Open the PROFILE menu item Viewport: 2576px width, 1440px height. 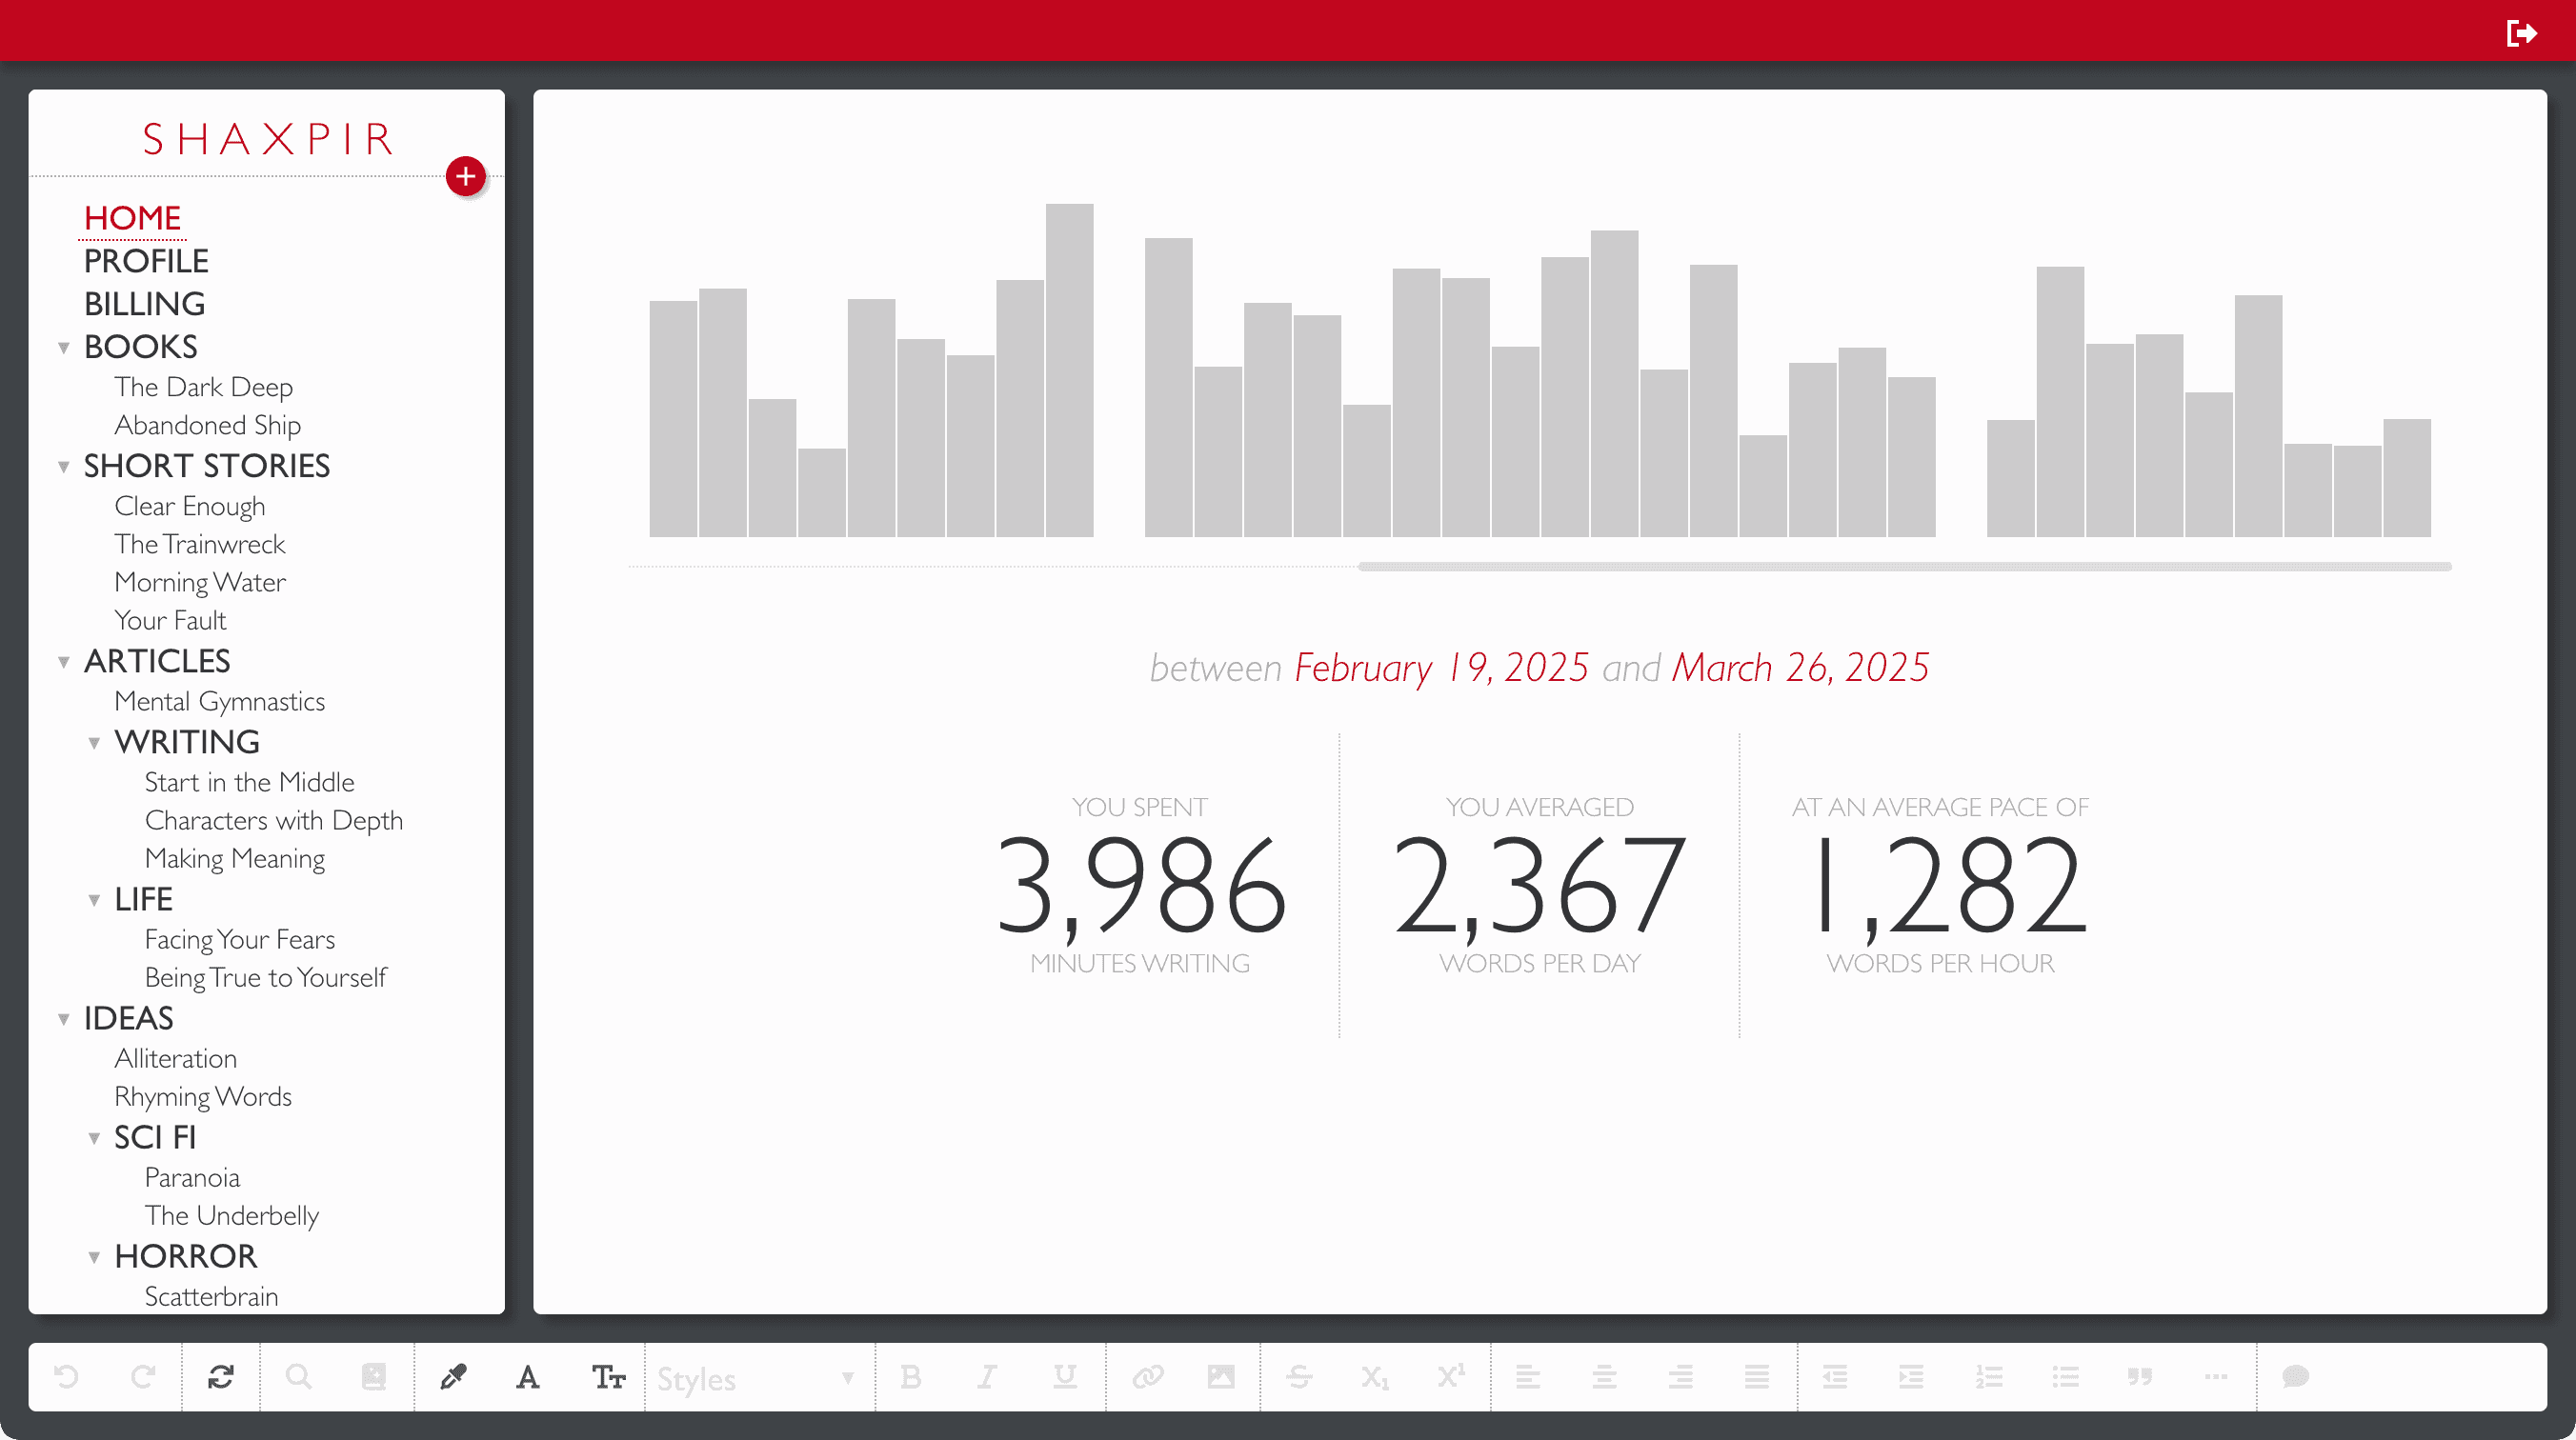pos(146,261)
